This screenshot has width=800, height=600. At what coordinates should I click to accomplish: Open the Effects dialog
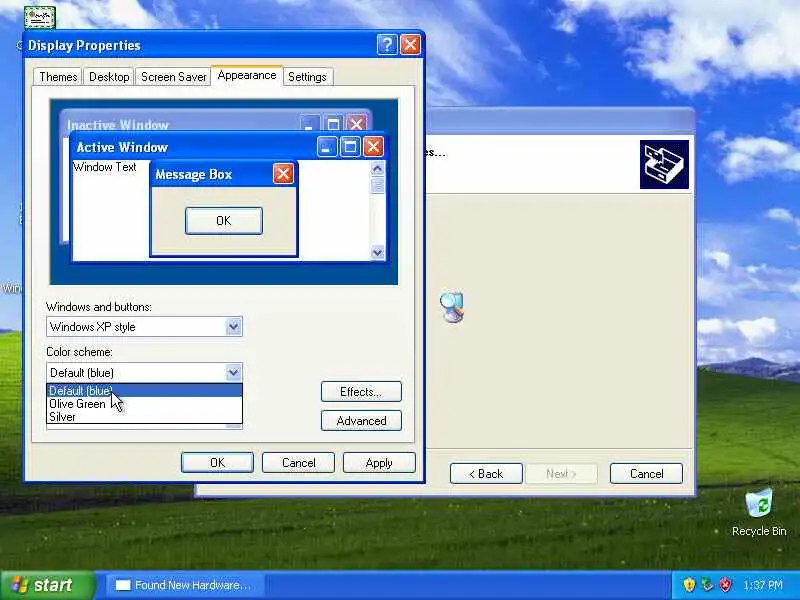361,392
